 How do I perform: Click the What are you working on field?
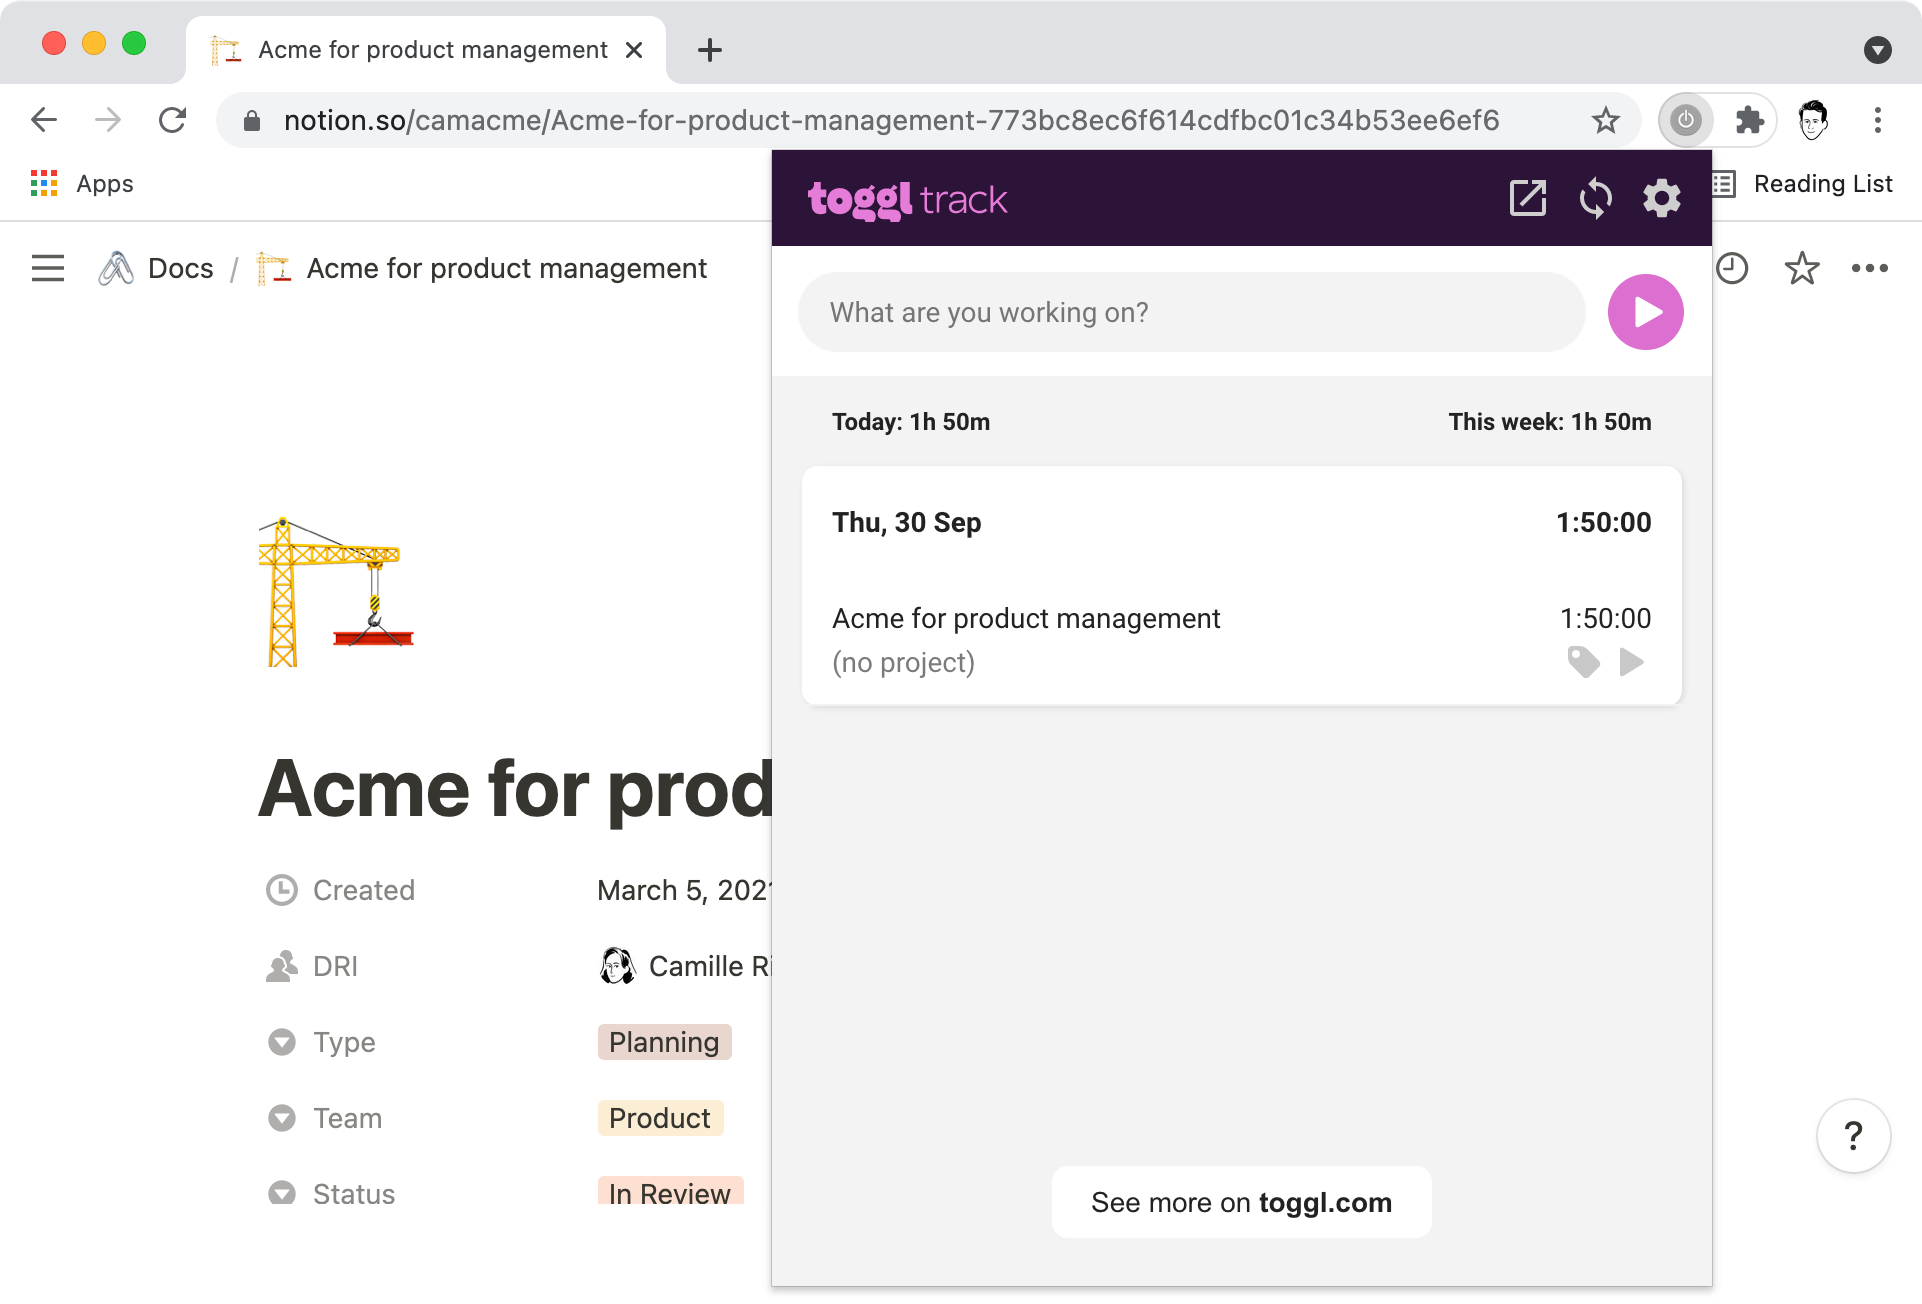coord(1190,312)
